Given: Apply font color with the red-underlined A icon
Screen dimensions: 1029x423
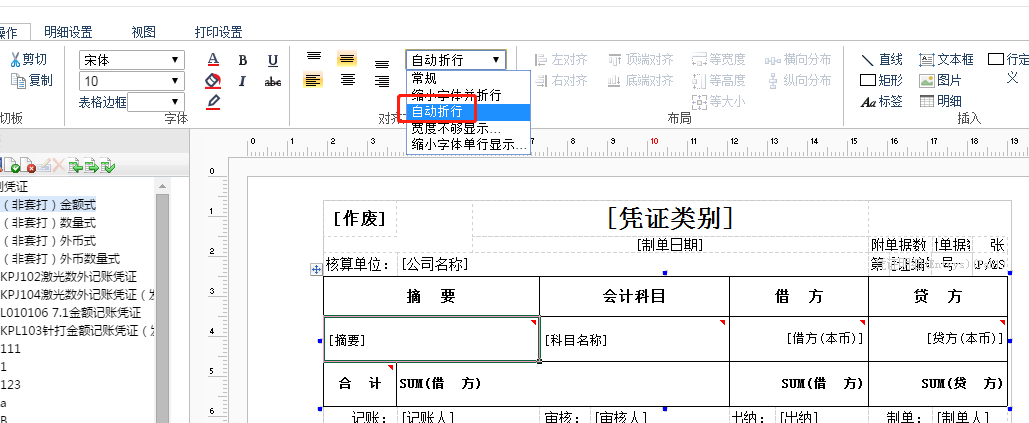Looking at the screenshot, I should [x=213, y=60].
